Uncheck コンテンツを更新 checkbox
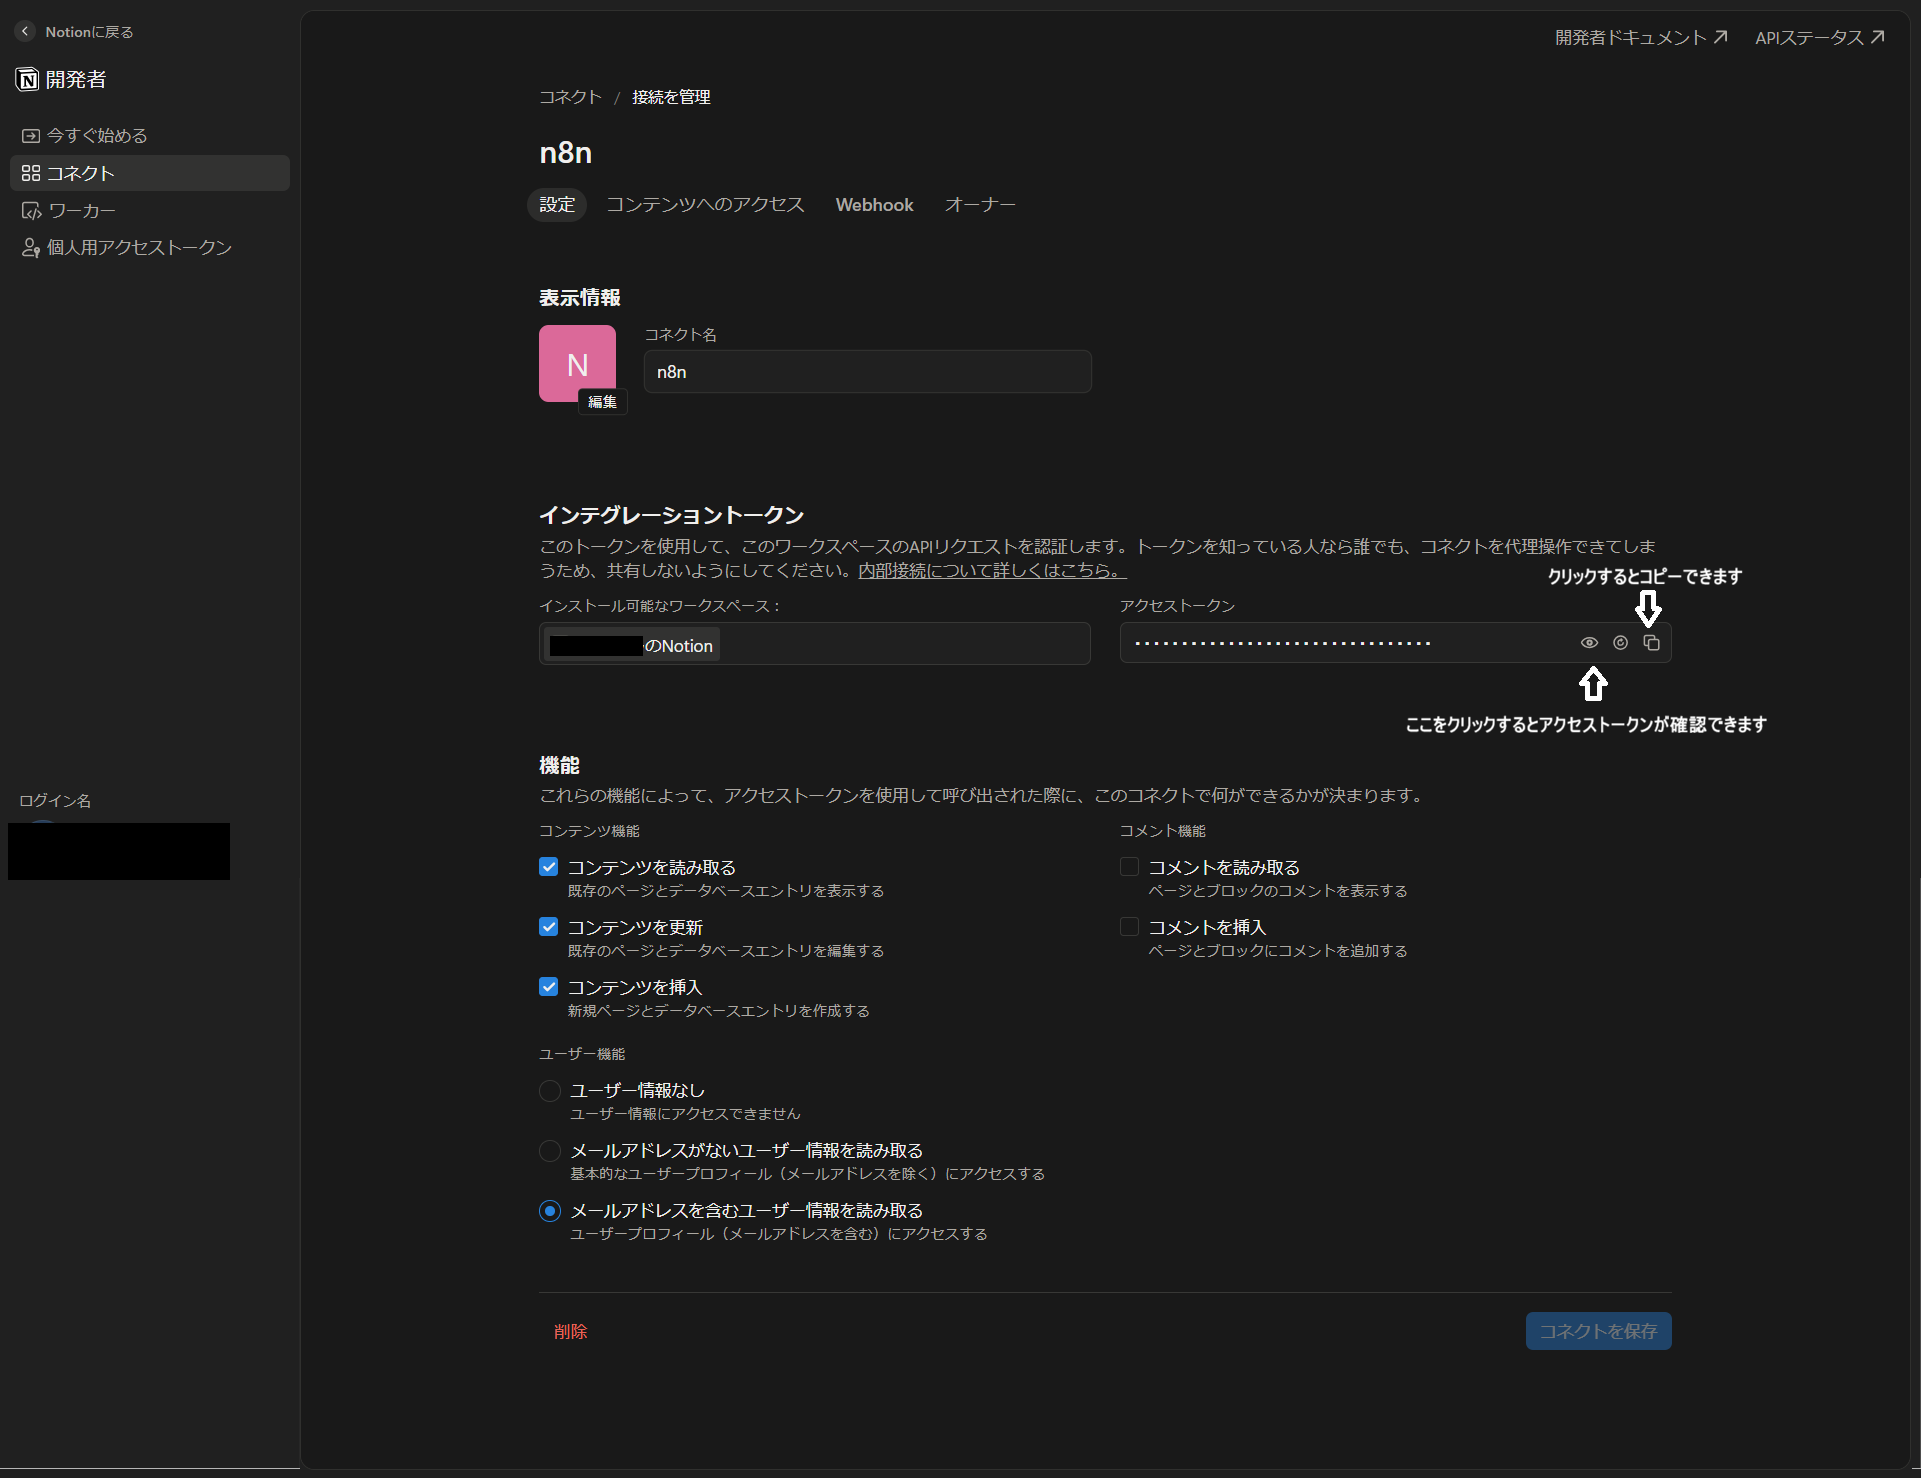 [x=548, y=927]
